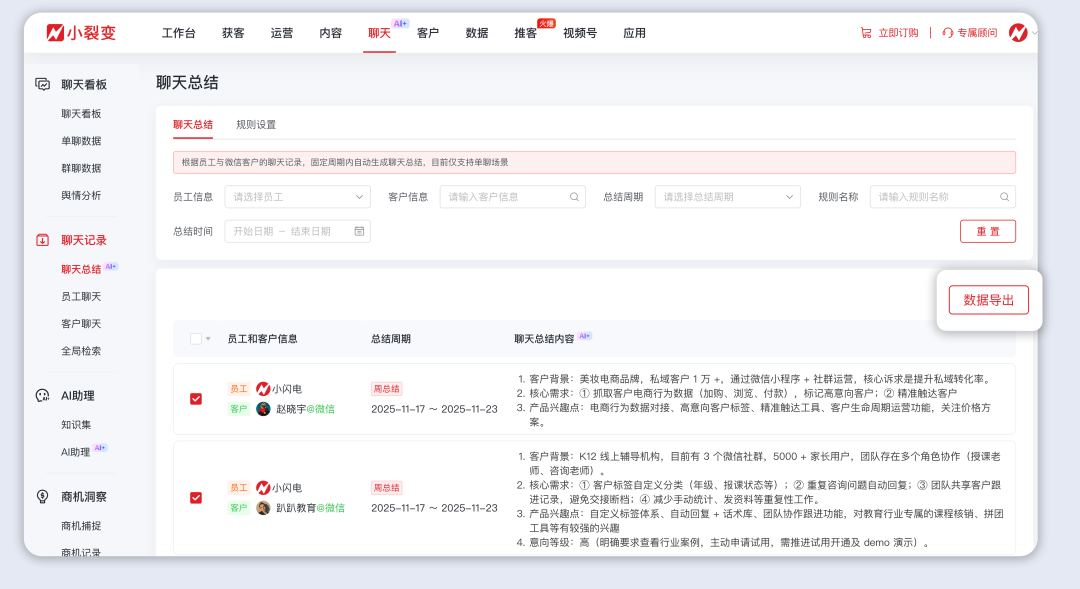Image resolution: width=1080 pixels, height=589 pixels.
Task: Open the 总结周期 period dropdown
Action: [728, 196]
